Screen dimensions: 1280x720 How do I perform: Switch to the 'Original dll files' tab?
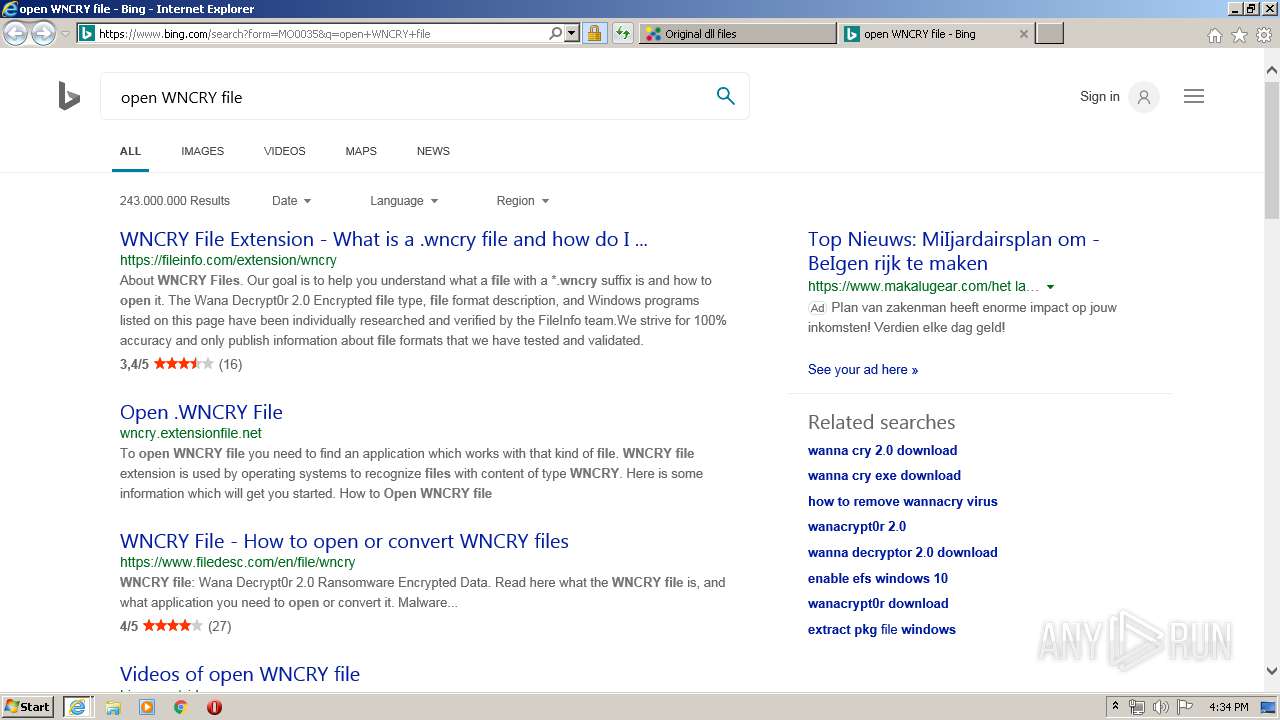(x=738, y=34)
